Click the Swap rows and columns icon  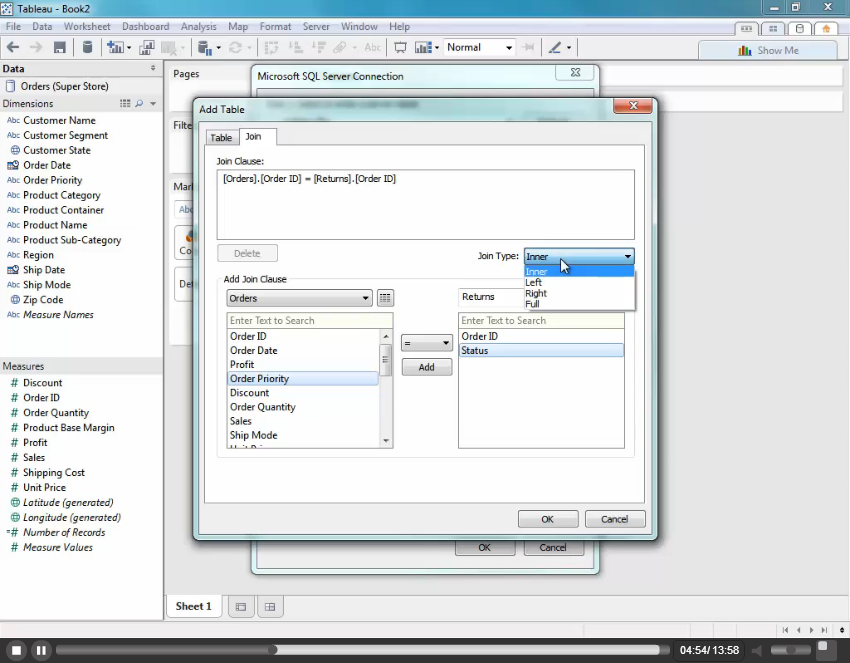[x=271, y=48]
